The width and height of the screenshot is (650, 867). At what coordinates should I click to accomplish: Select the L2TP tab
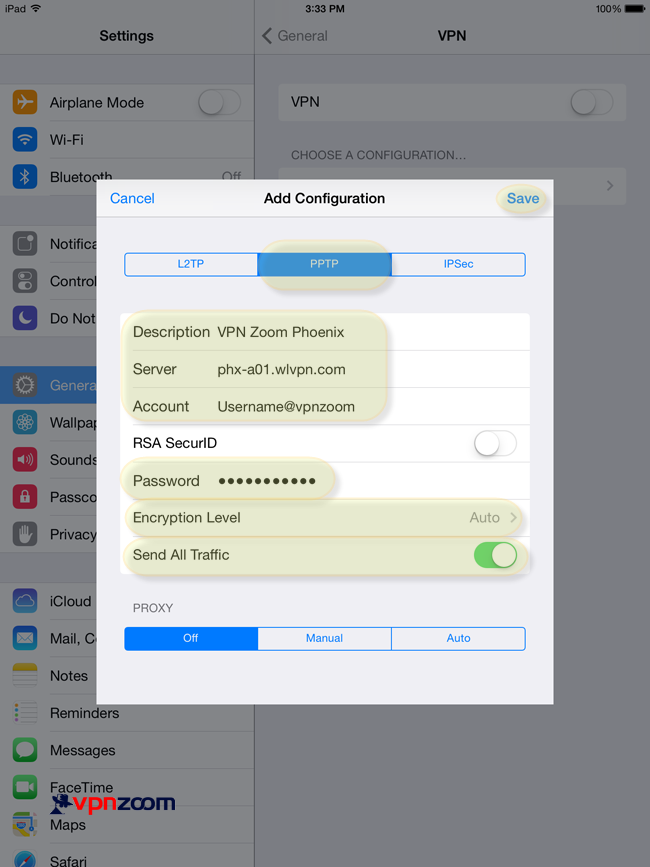point(191,264)
